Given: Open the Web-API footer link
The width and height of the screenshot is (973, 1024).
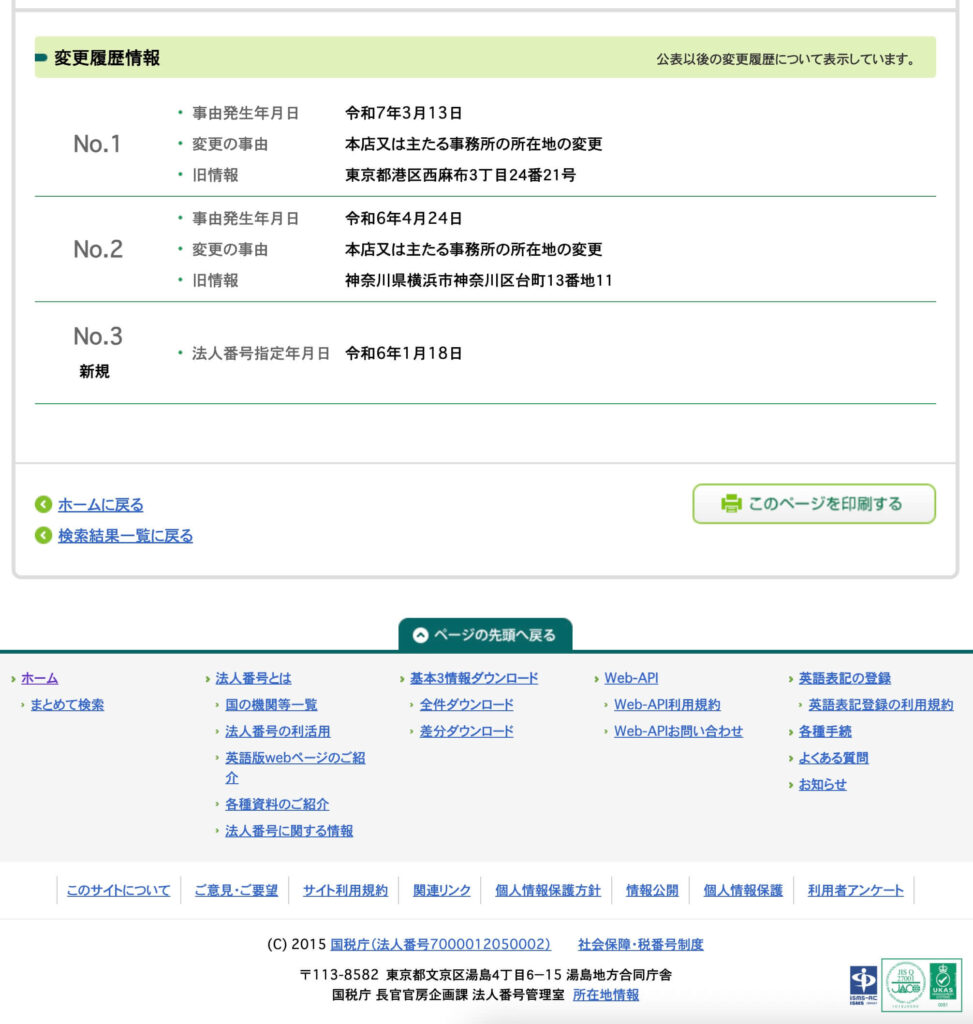Looking at the screenshot, I should (x=631, y=679).
